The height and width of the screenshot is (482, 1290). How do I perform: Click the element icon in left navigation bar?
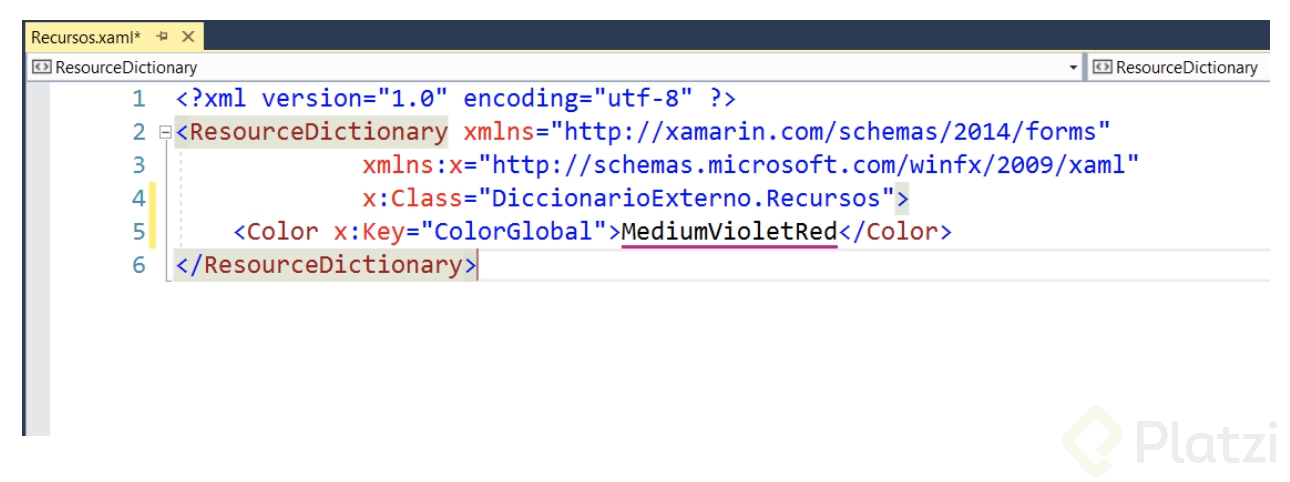click(x=42, y=68)
